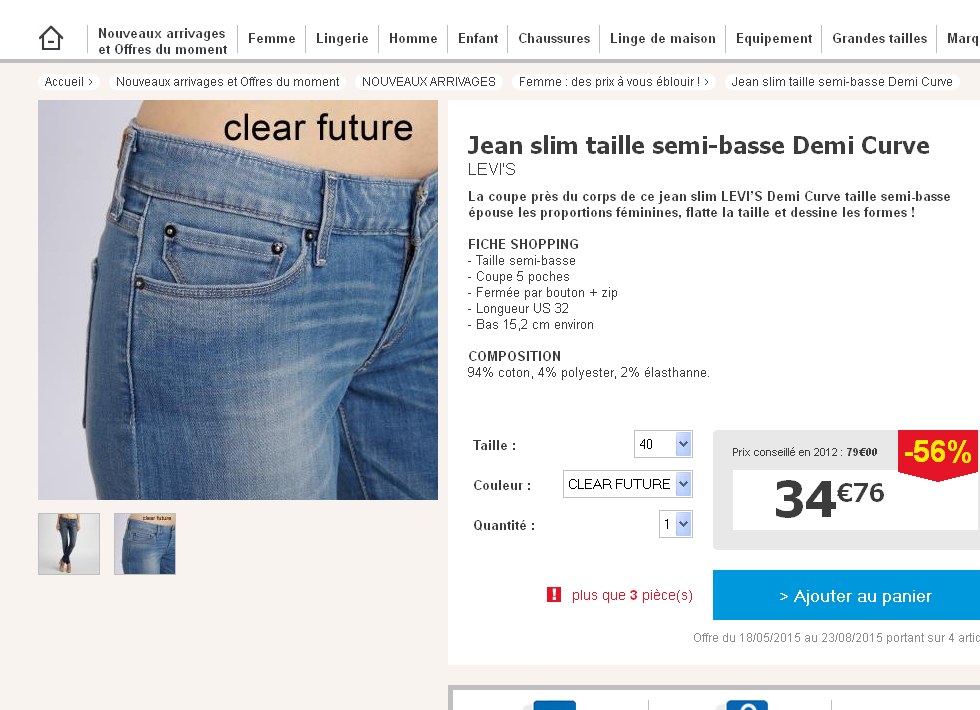Open the Quantité dropdown
This screenshot has height=710, width=980.
click(x=676, y=524)
